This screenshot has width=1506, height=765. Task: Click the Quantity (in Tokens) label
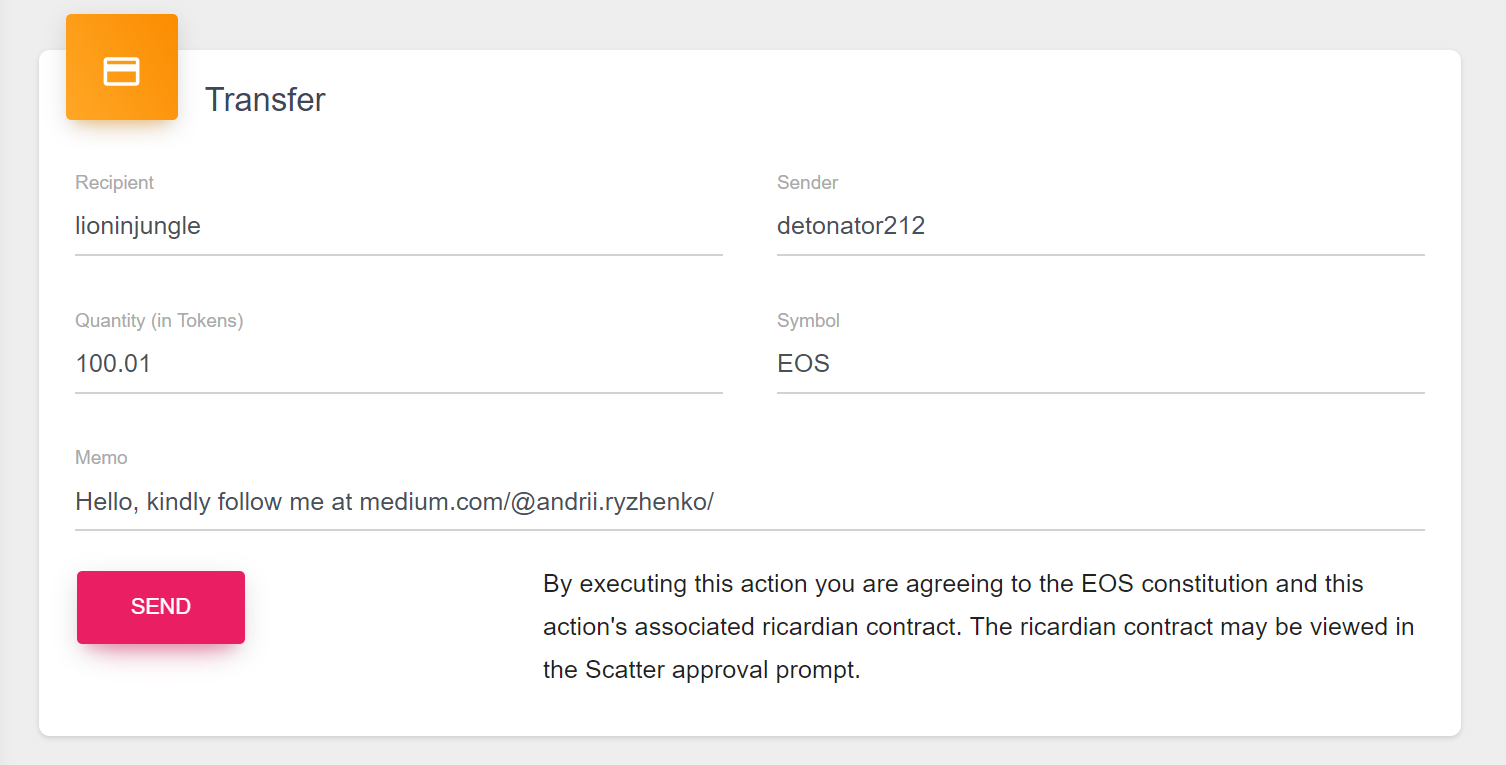point(159,321)
